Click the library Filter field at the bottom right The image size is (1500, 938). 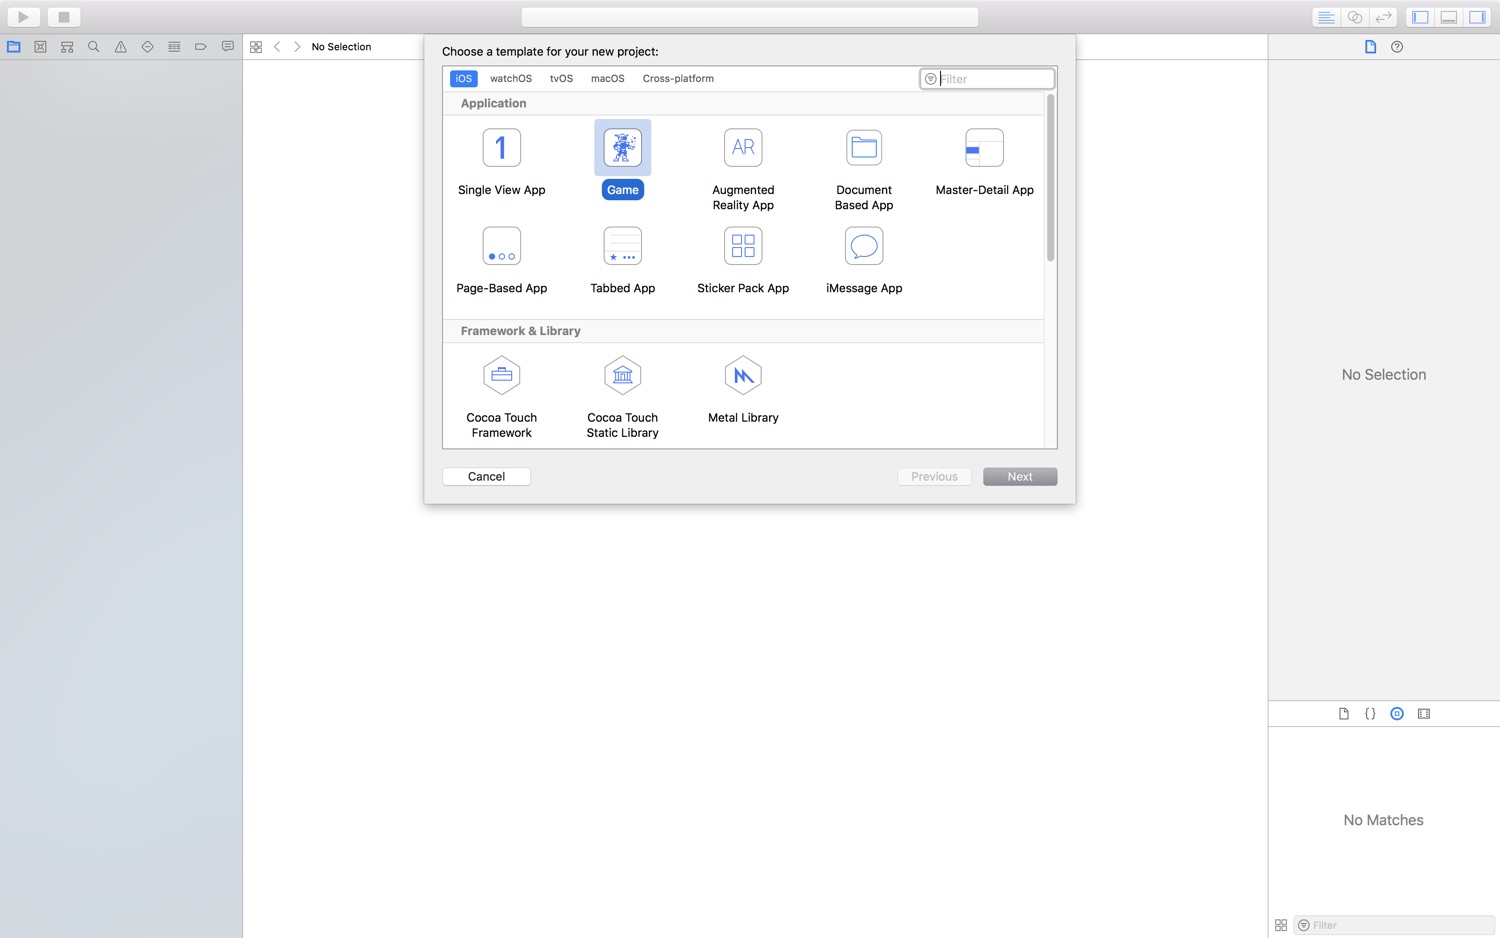pyautogui.click(x=1394, y=925)
